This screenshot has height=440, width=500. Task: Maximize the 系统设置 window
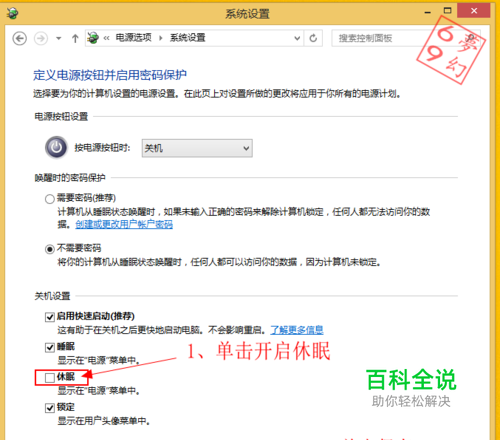pyautogui.click(x=447, y=11)
